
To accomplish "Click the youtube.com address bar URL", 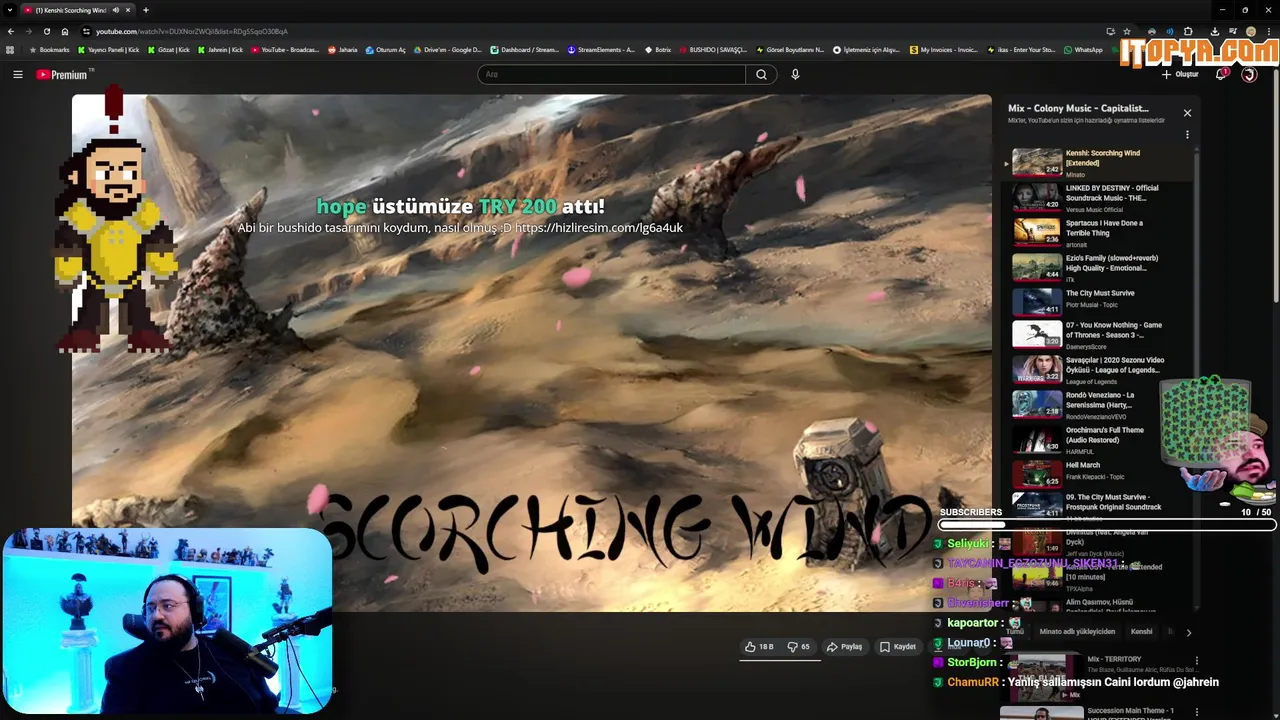I will [192, 31].
